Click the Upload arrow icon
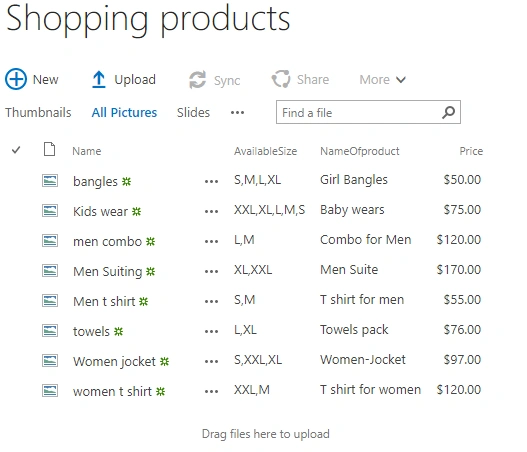The width and height of the screenshot is (527, 452). pyautogui.click(x=98, y=79)
